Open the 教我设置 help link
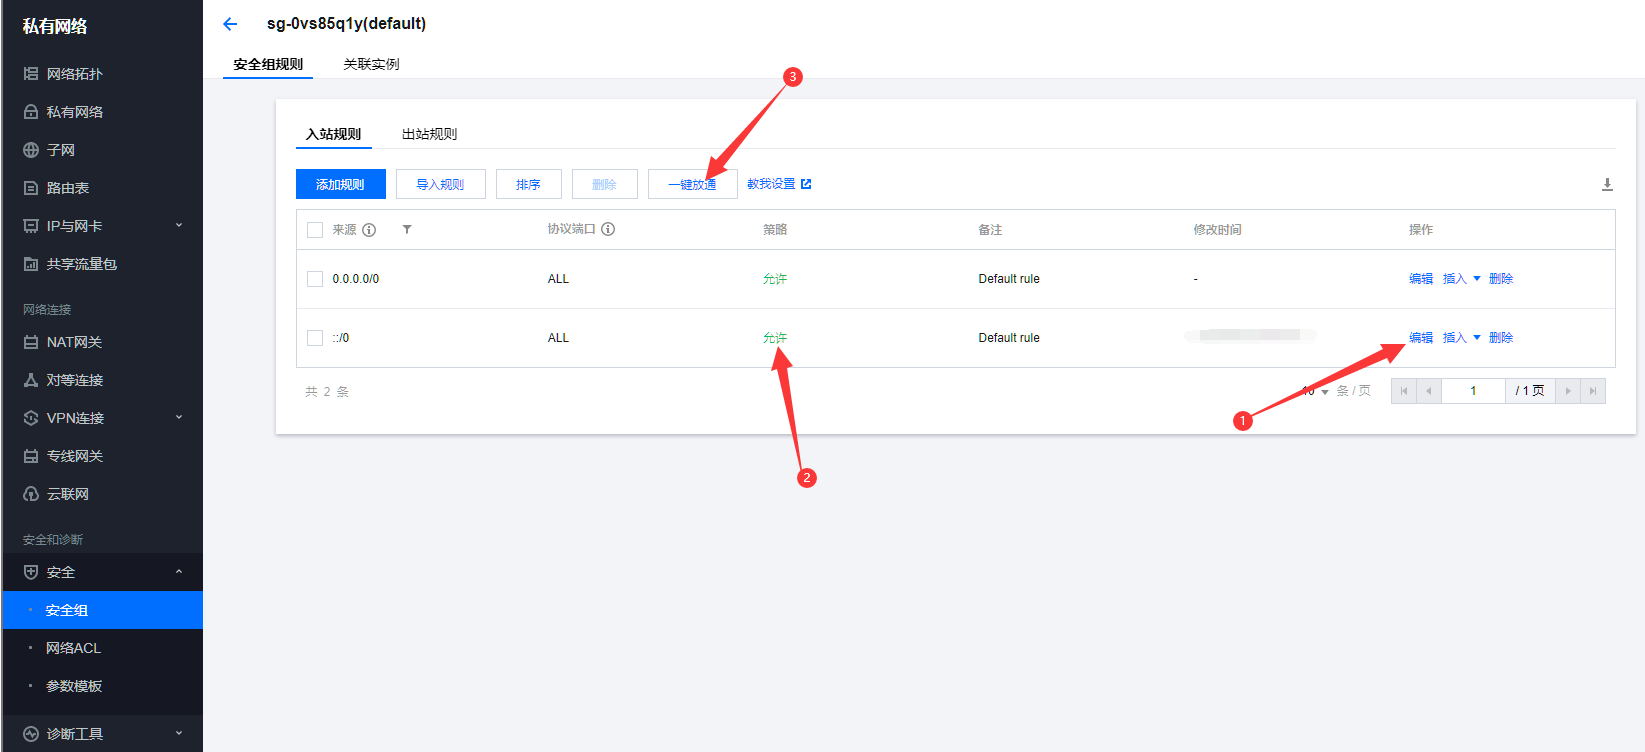 (x=779, y=184)
